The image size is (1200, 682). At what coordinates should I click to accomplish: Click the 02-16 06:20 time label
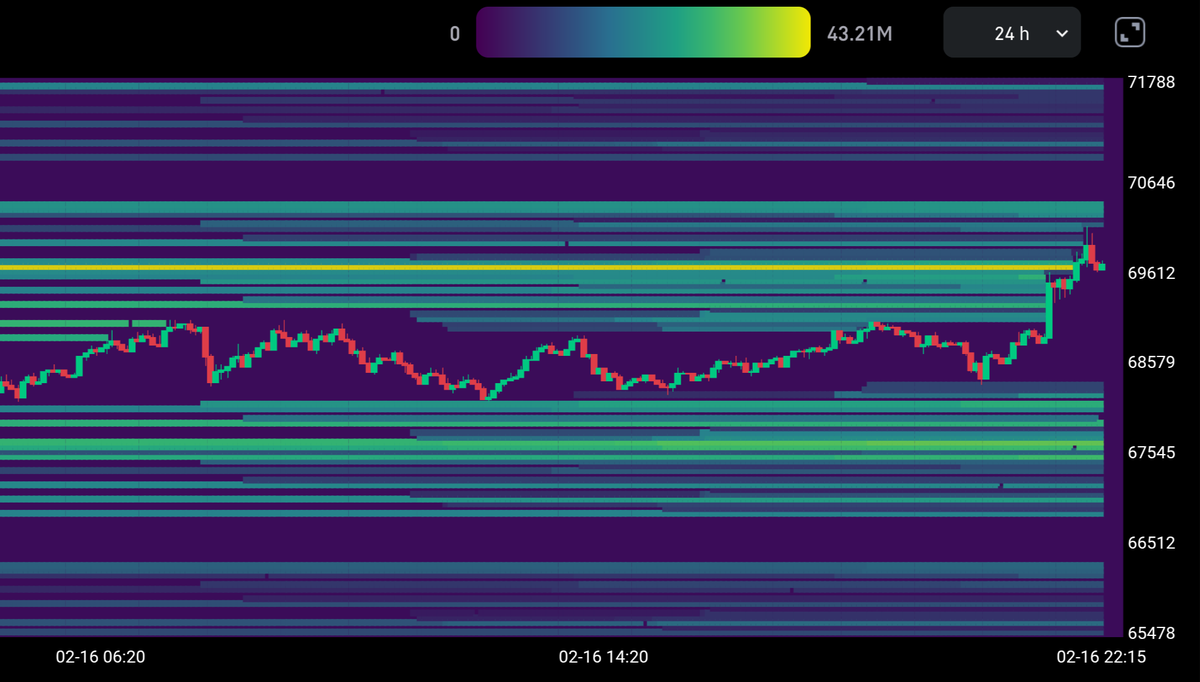[x=100, y=657]
